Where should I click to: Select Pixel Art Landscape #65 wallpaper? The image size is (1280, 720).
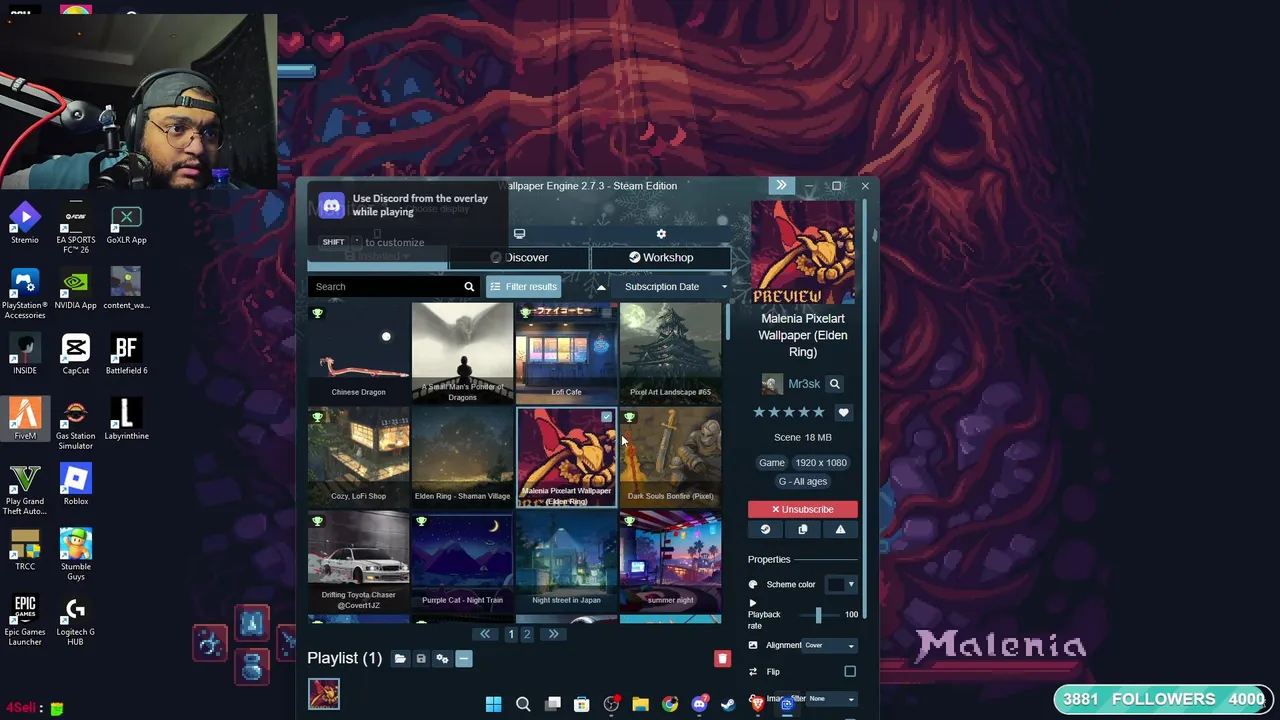click(670, 353)
